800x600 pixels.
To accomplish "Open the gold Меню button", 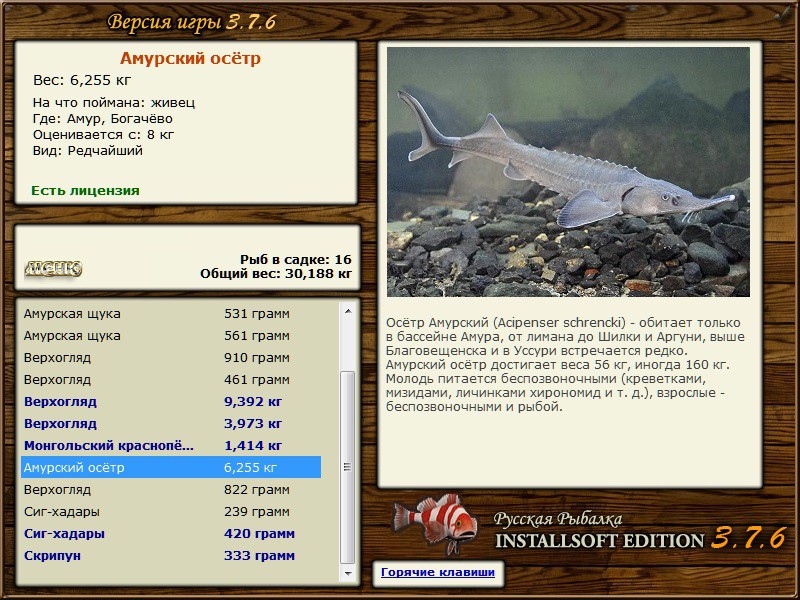I will (53, 268).
